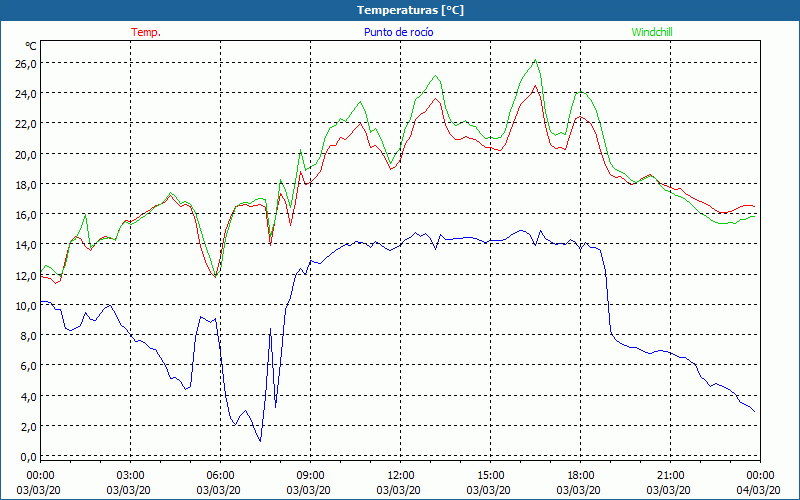
Task: Click the '26,0' y-axis value
Action: [x=26, y=64]
